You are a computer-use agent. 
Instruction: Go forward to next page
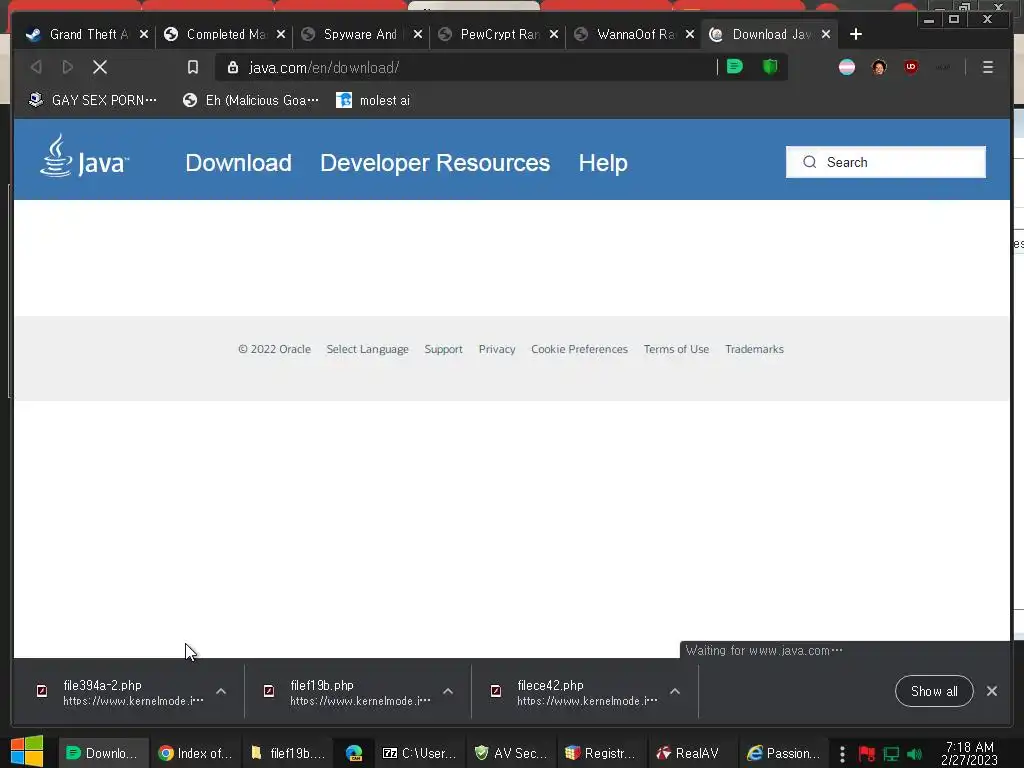pyautogui.click(x=67, y=67)
